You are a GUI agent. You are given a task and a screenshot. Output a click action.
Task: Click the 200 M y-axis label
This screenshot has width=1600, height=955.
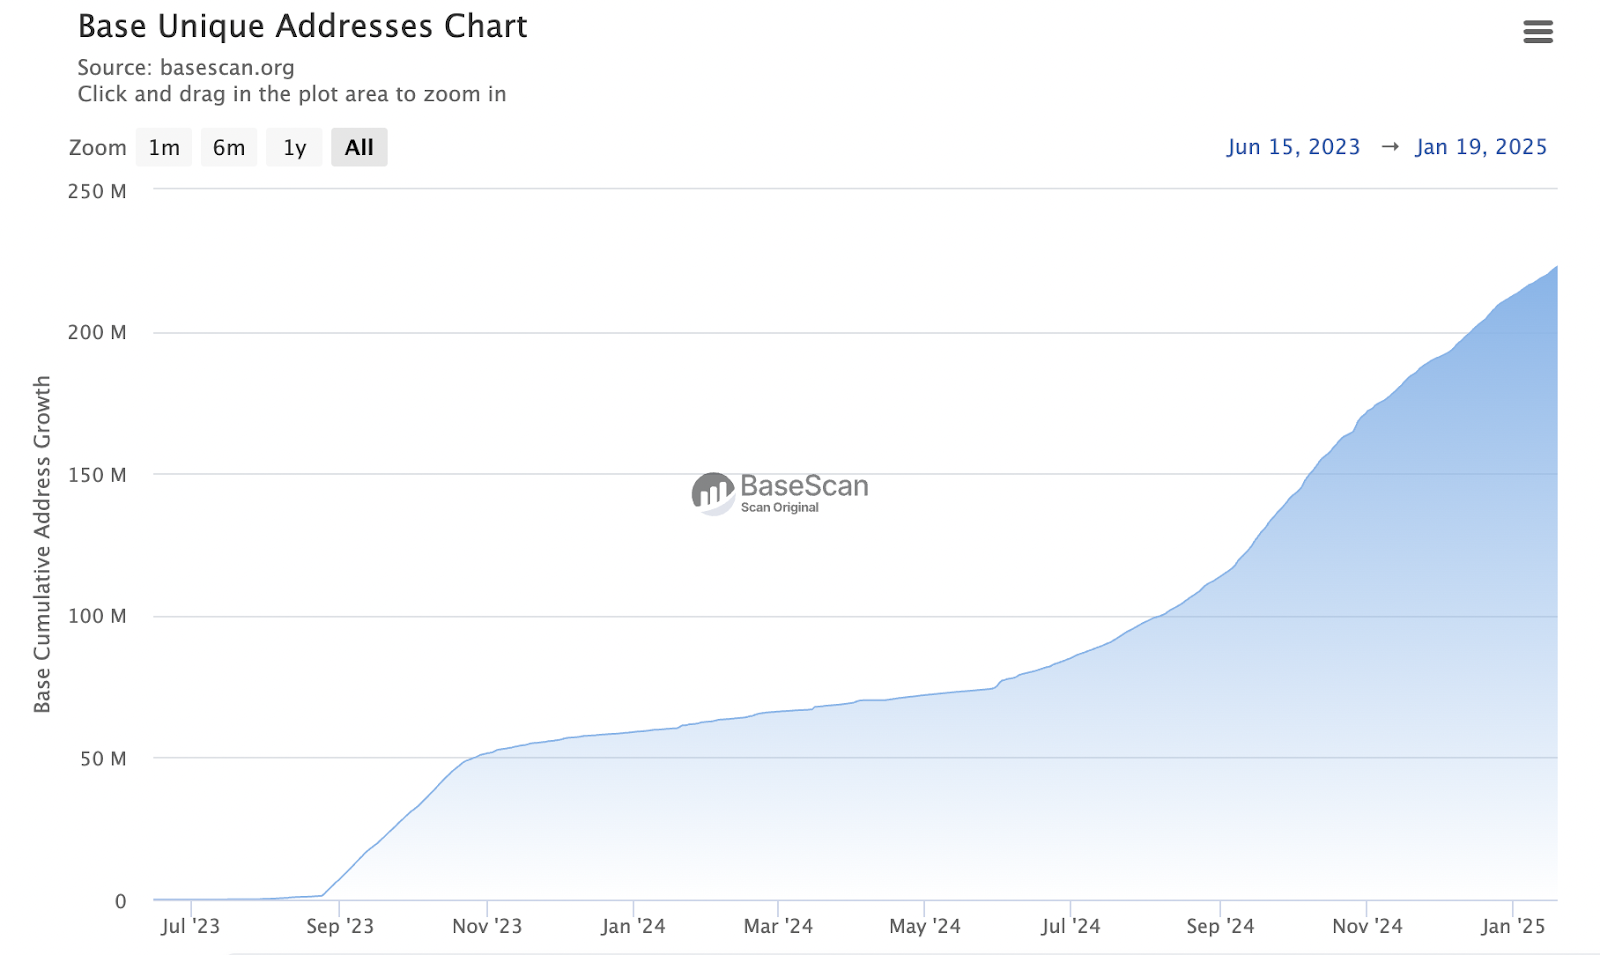pos(97,332)
